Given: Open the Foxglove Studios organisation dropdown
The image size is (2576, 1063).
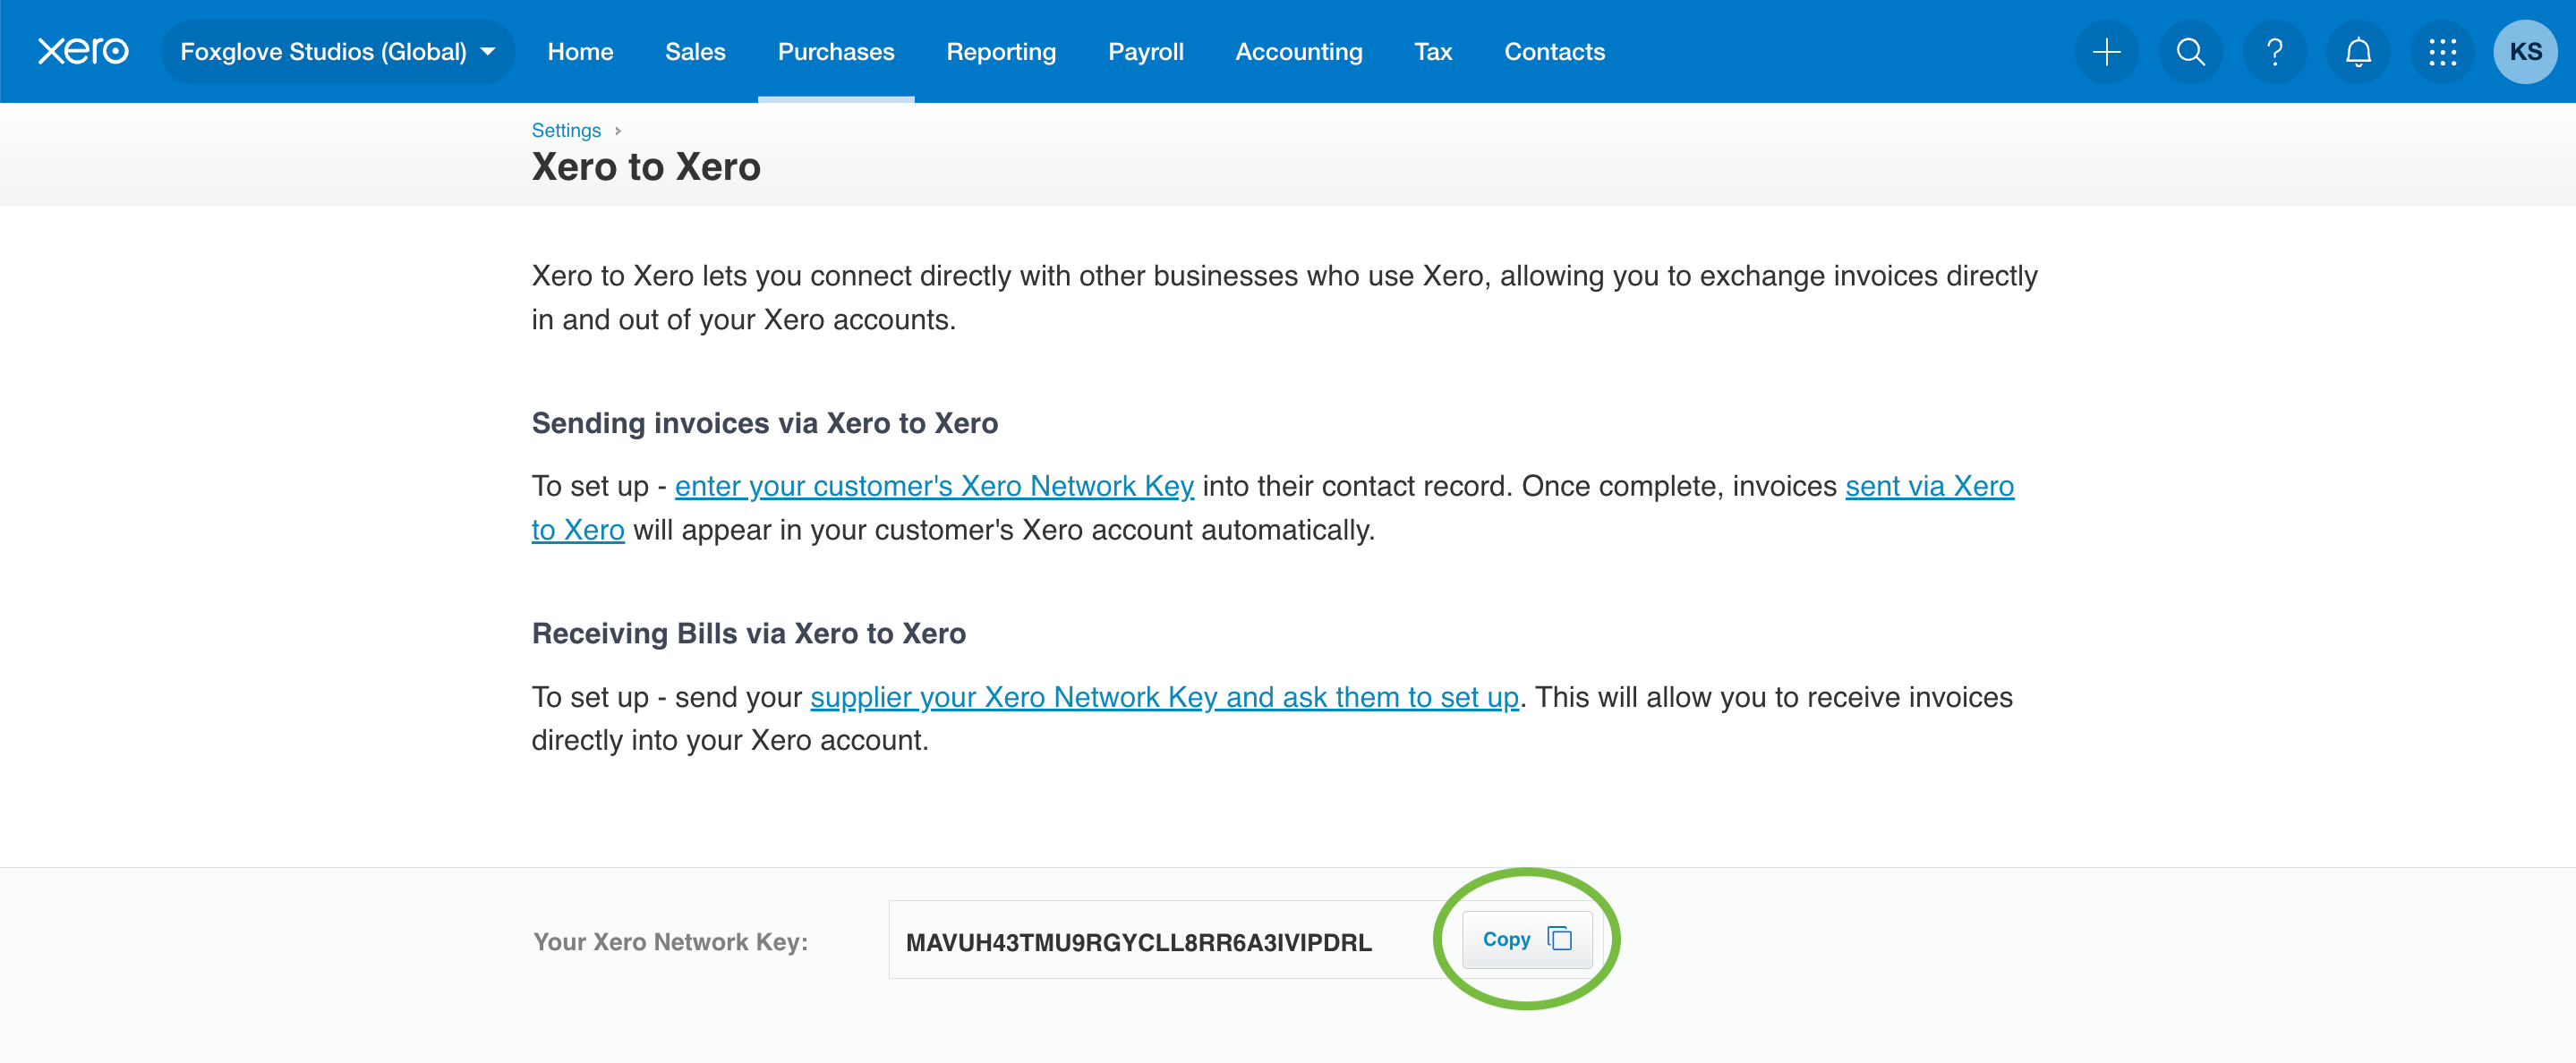Looking at the screenshot, I should click(337, 51).
